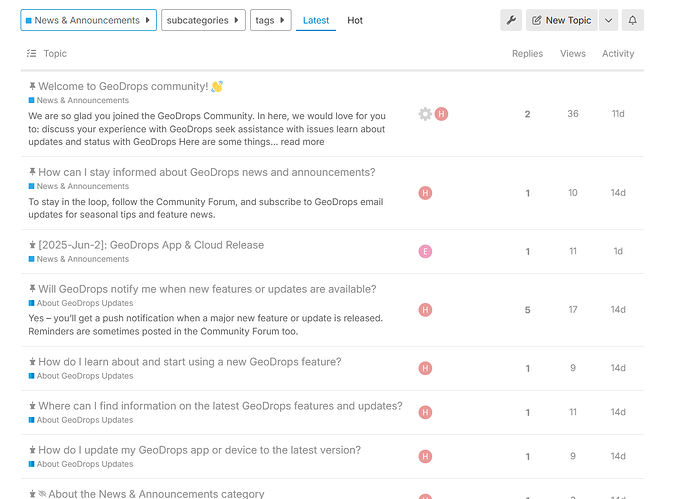Open About GeoDrops Updates badge under update app topic
This screenshot has height=499, width=679.
coord(81,464)
